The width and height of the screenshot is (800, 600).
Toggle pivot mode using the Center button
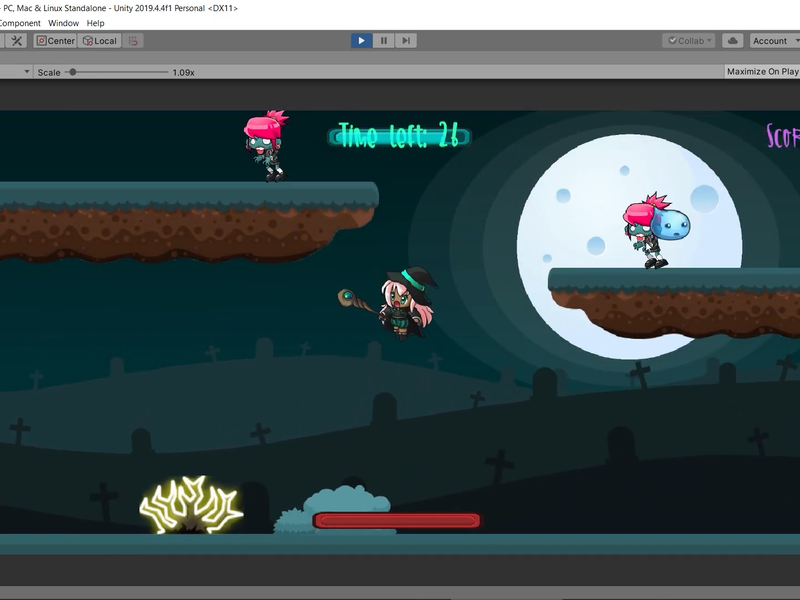click(x=55, y=41)
